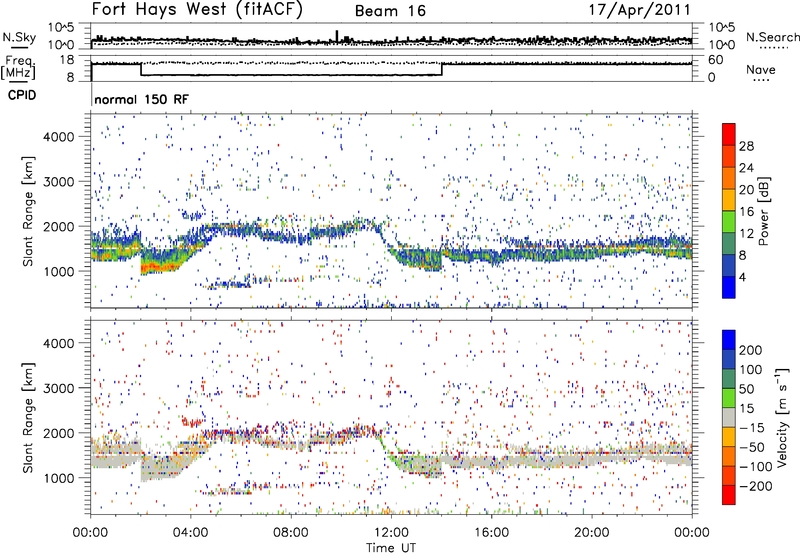Click the '04:00' time axis tick label
The height and width of the screenshot is (554, 800).
pos(191,533)
